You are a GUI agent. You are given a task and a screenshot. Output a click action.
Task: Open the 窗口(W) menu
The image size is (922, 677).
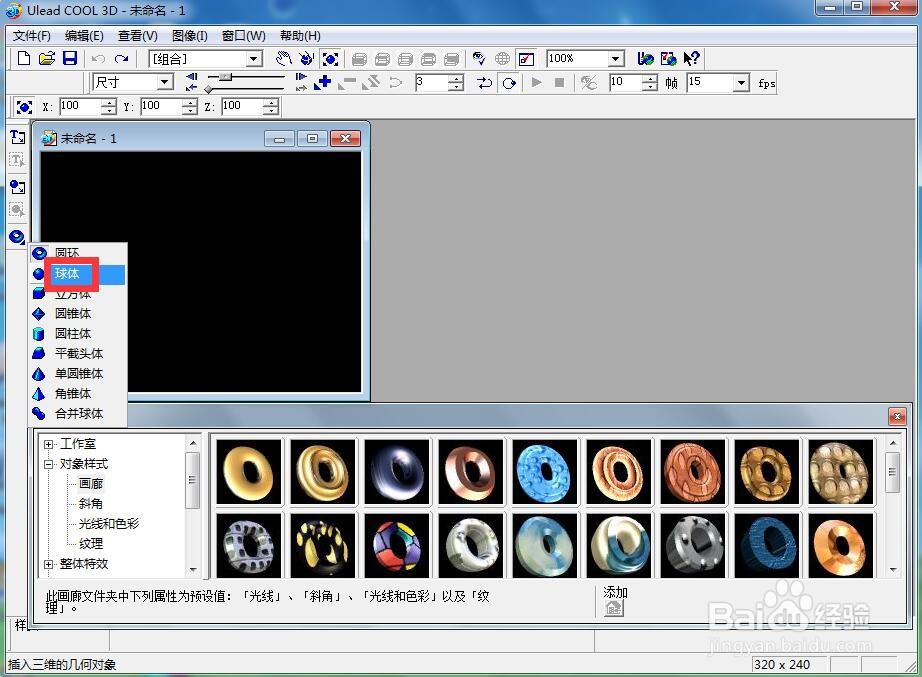pyautogui.click(x=243, y=36)
